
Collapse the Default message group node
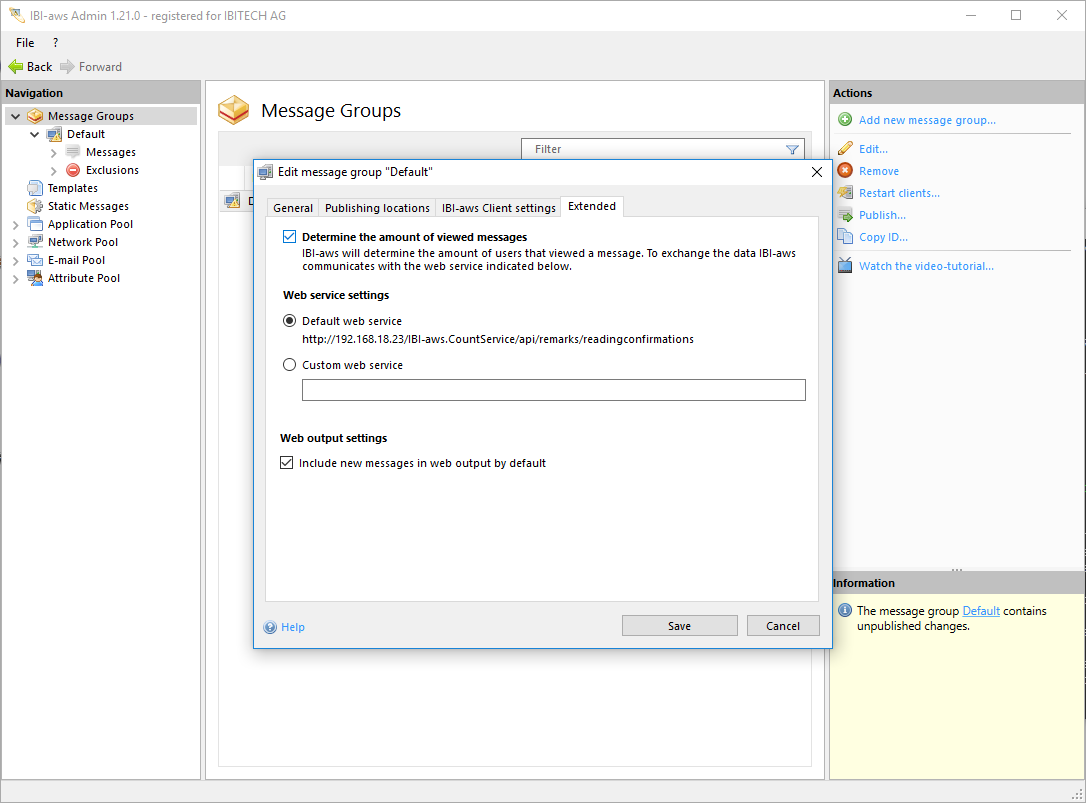[35, 134]
